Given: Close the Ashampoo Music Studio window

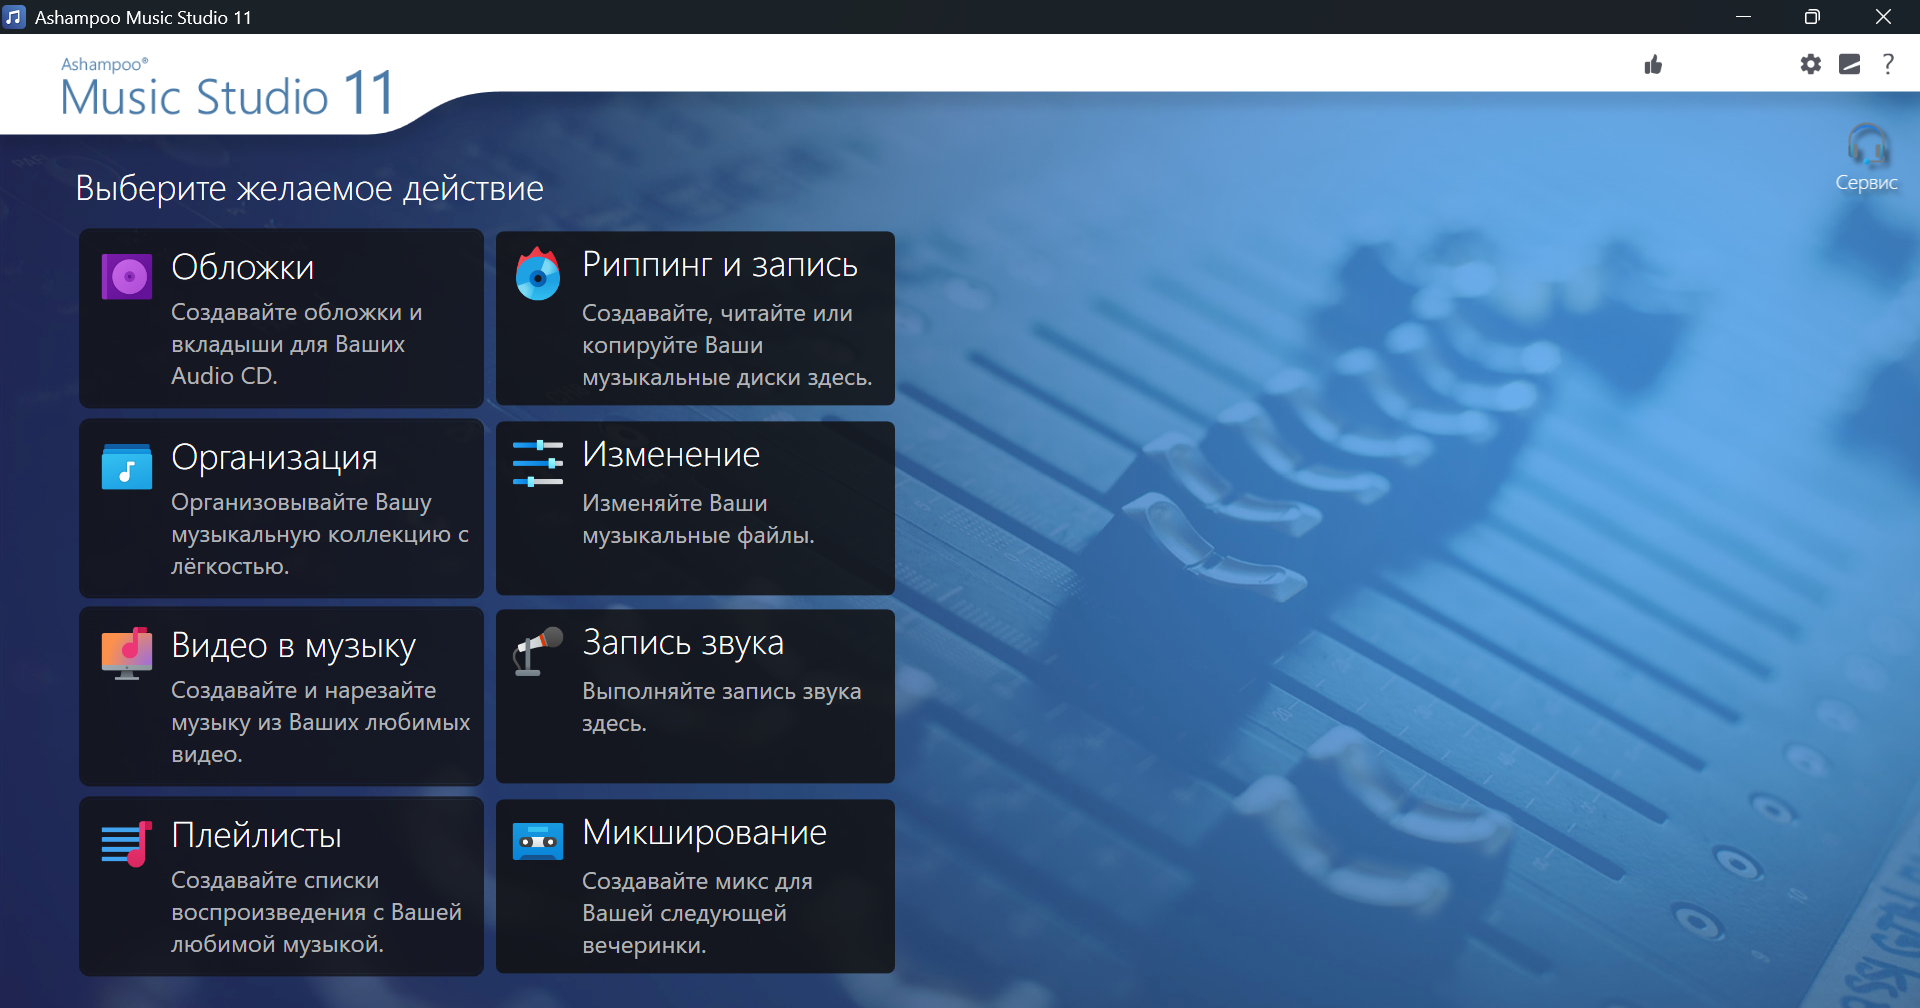Looking at the screenshot, I should coord(1883,17).
